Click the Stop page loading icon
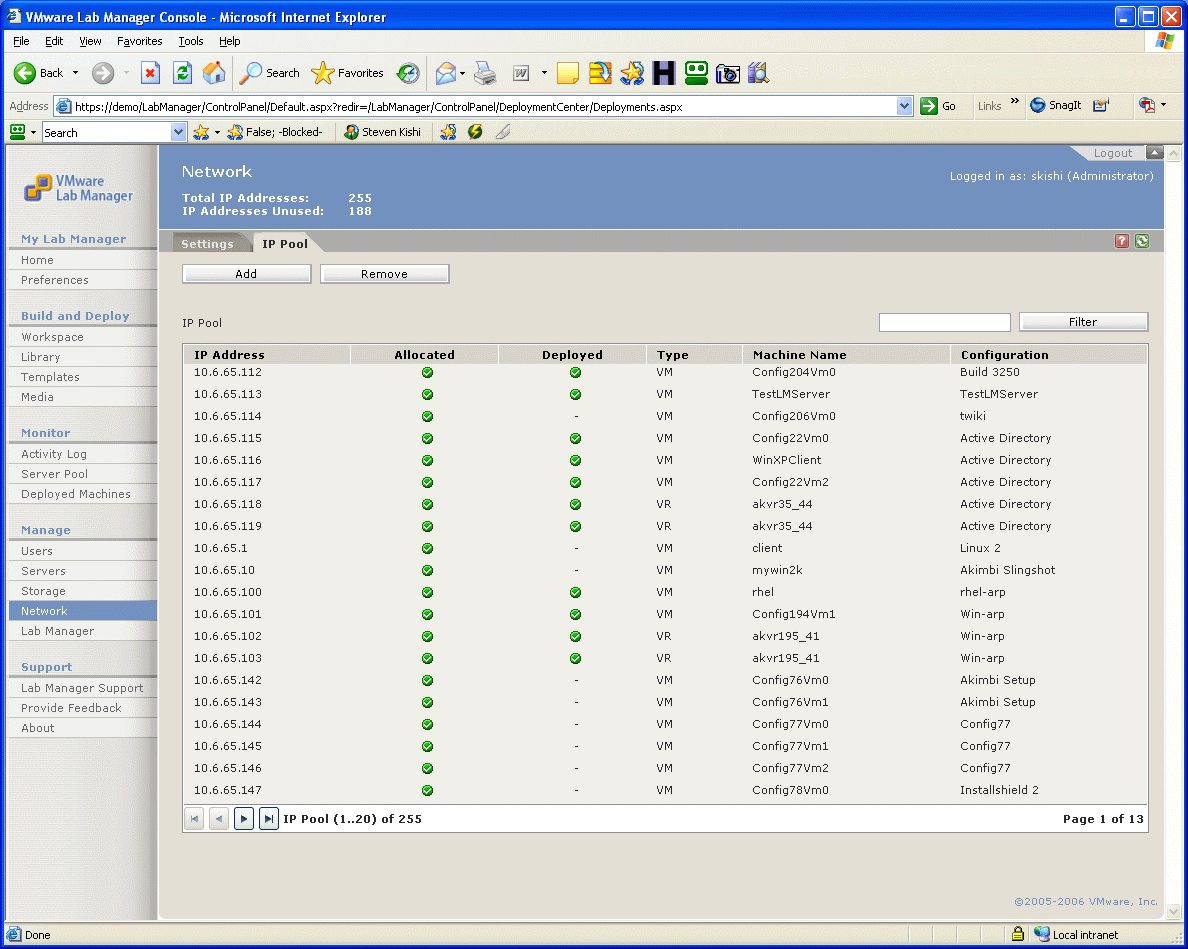 (x=150, y=73)
